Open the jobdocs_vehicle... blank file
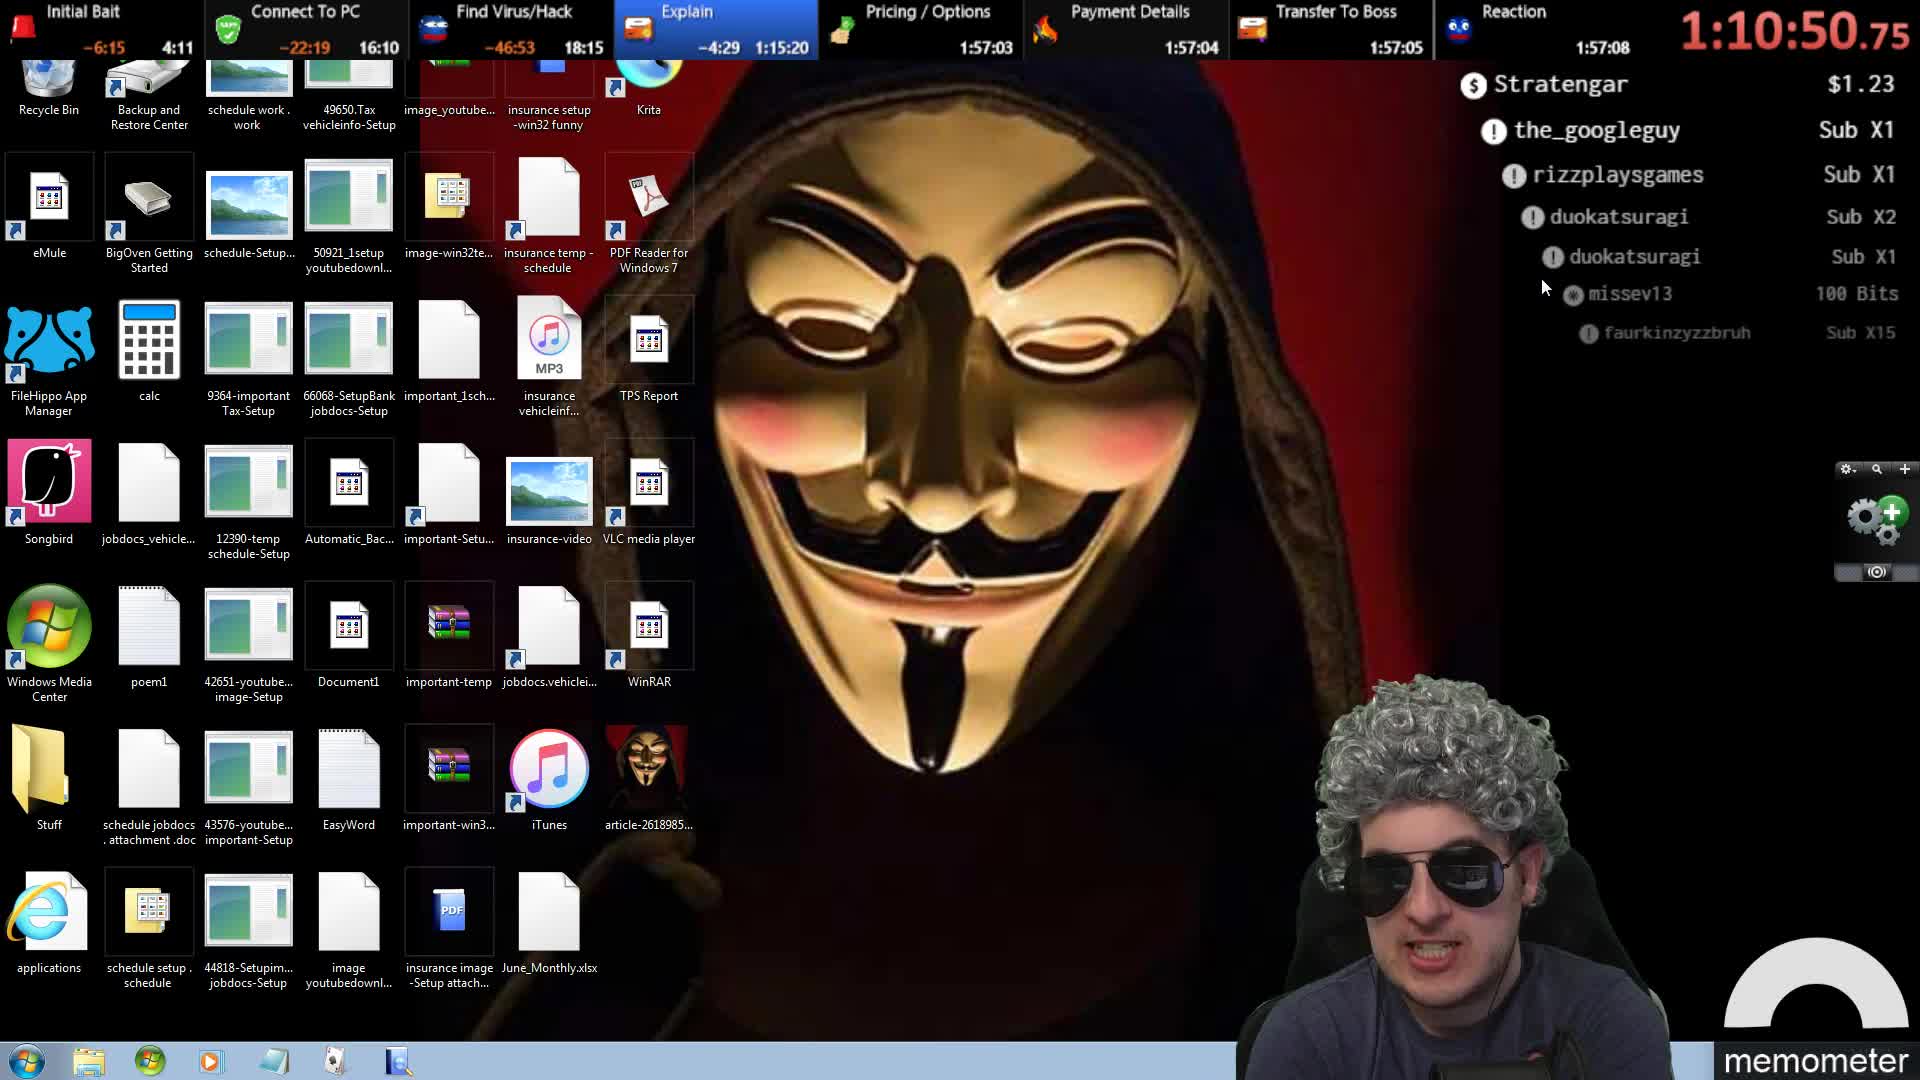This screenshot has width=1920, height=1080. click(x=149, y=483)
